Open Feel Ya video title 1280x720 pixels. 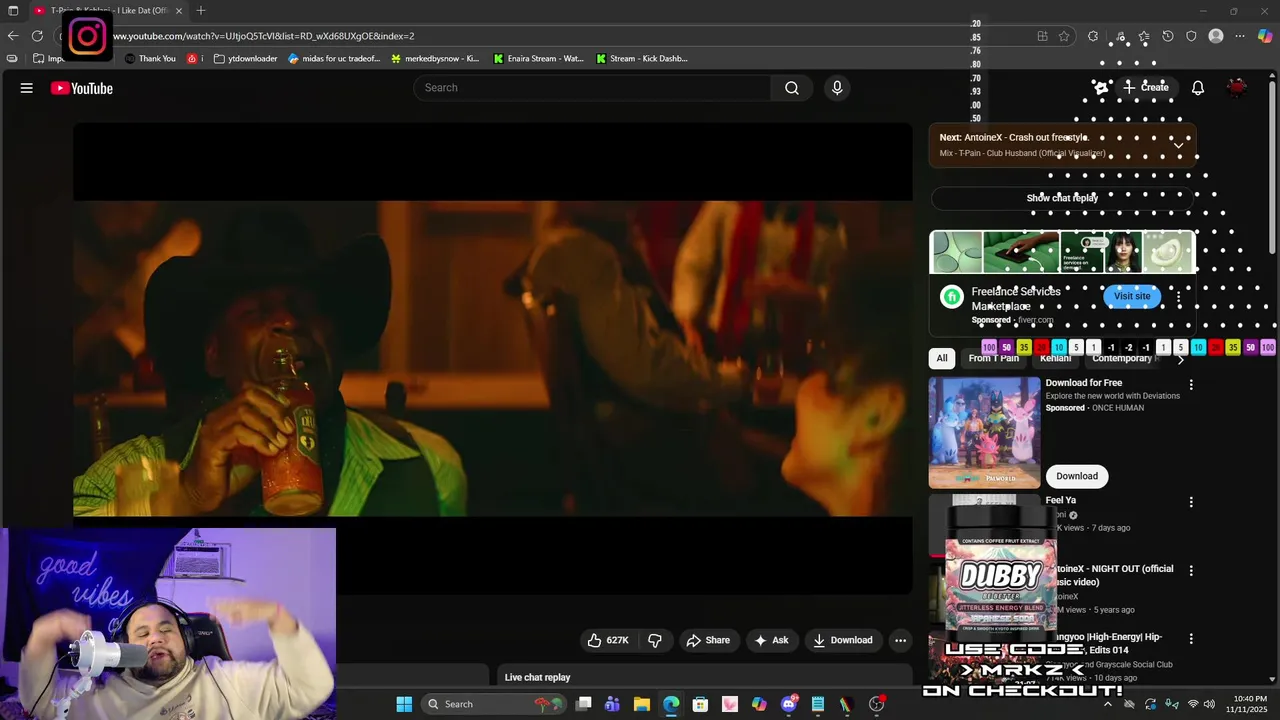[x=1060, y=500]
